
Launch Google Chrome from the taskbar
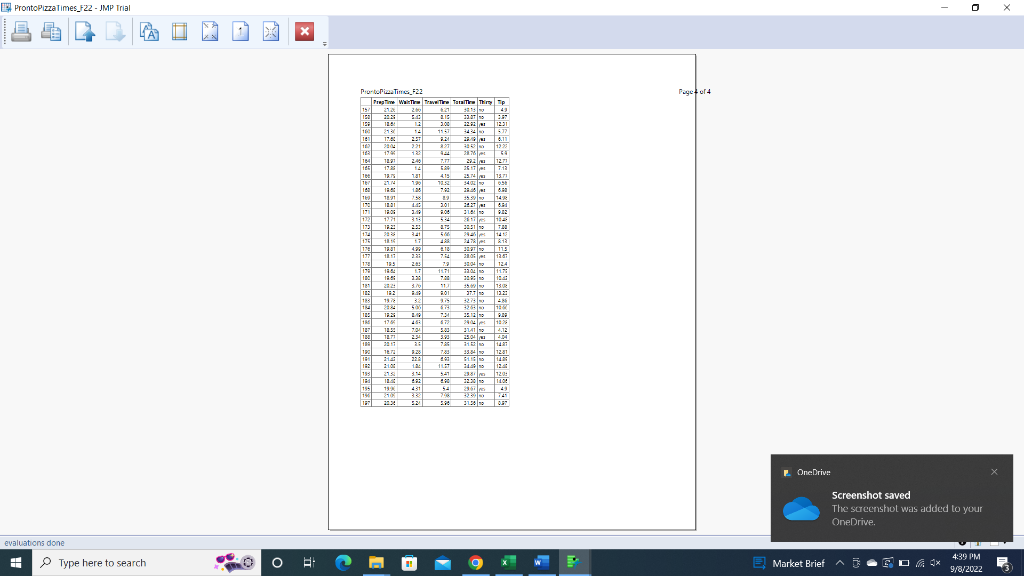tap(475, 562)
